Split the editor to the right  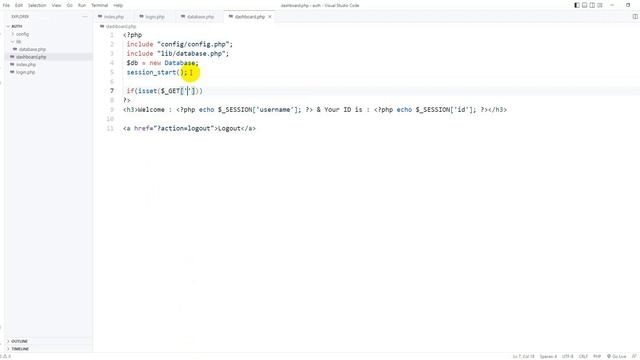coord(635,17)
